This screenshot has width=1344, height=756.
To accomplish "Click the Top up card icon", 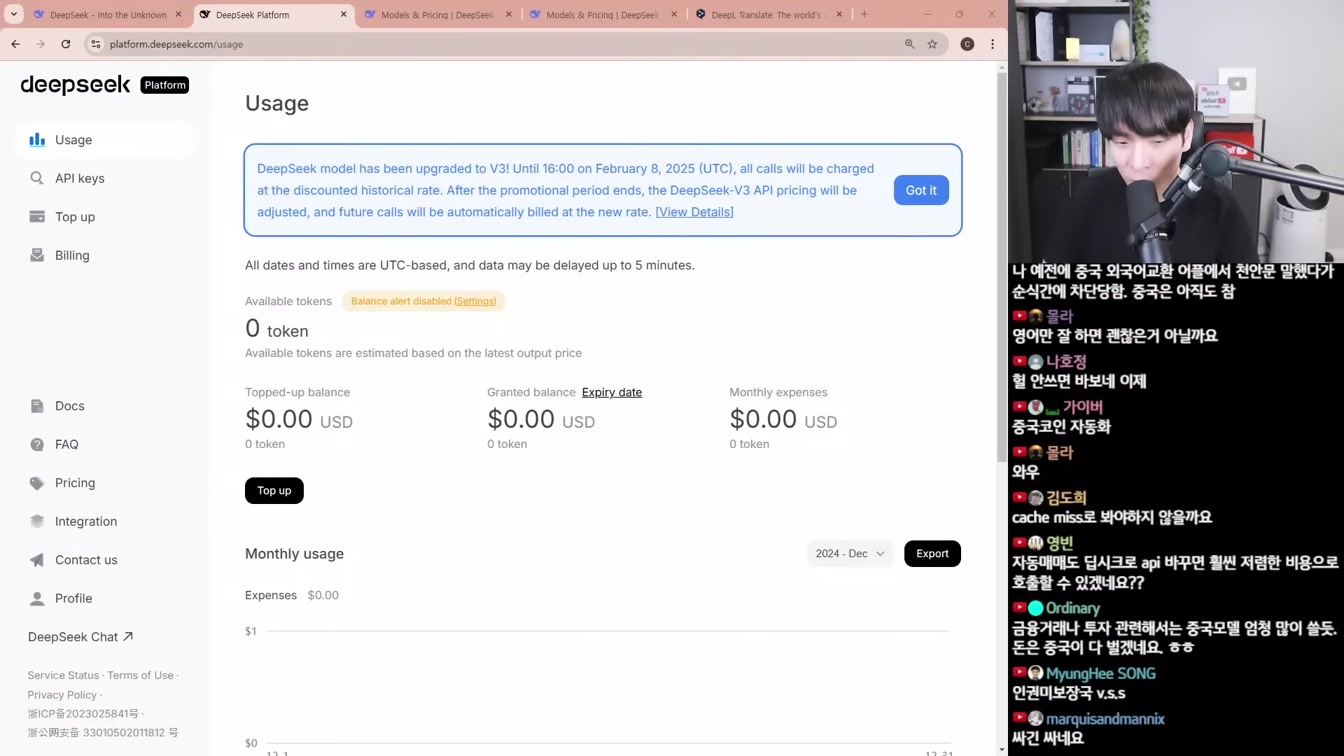I will point(37,217).
